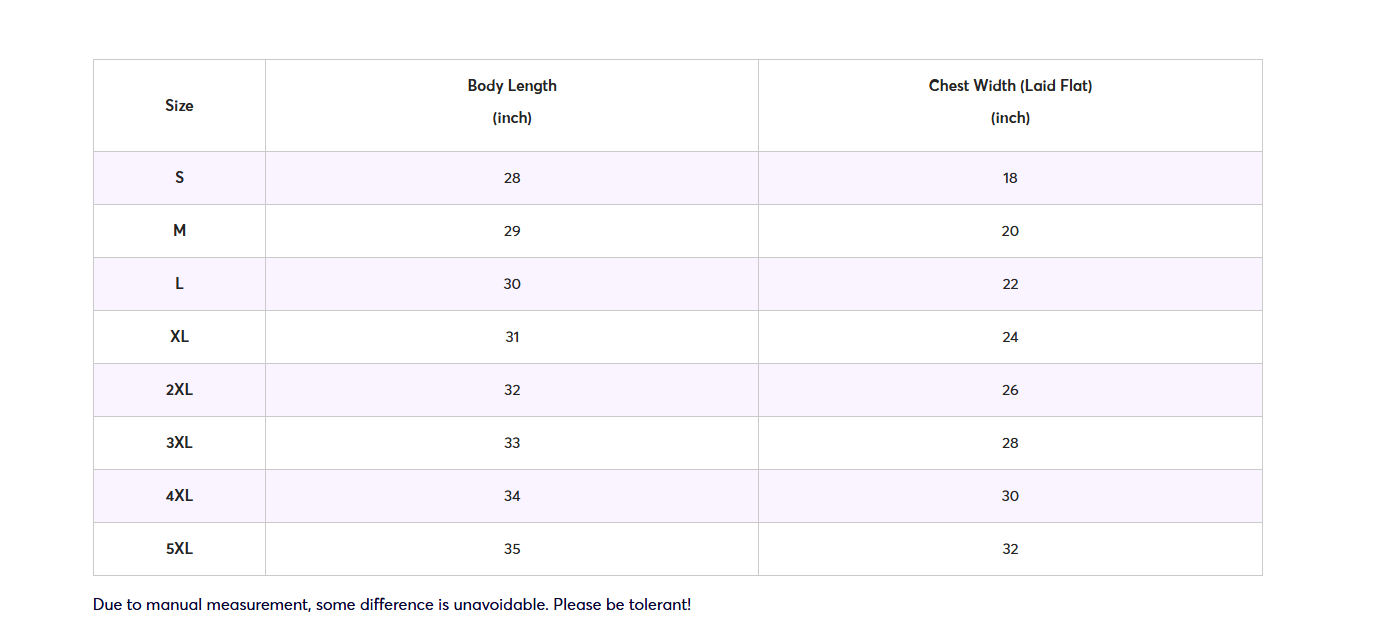Click body length value 35

tap(512, 549)
